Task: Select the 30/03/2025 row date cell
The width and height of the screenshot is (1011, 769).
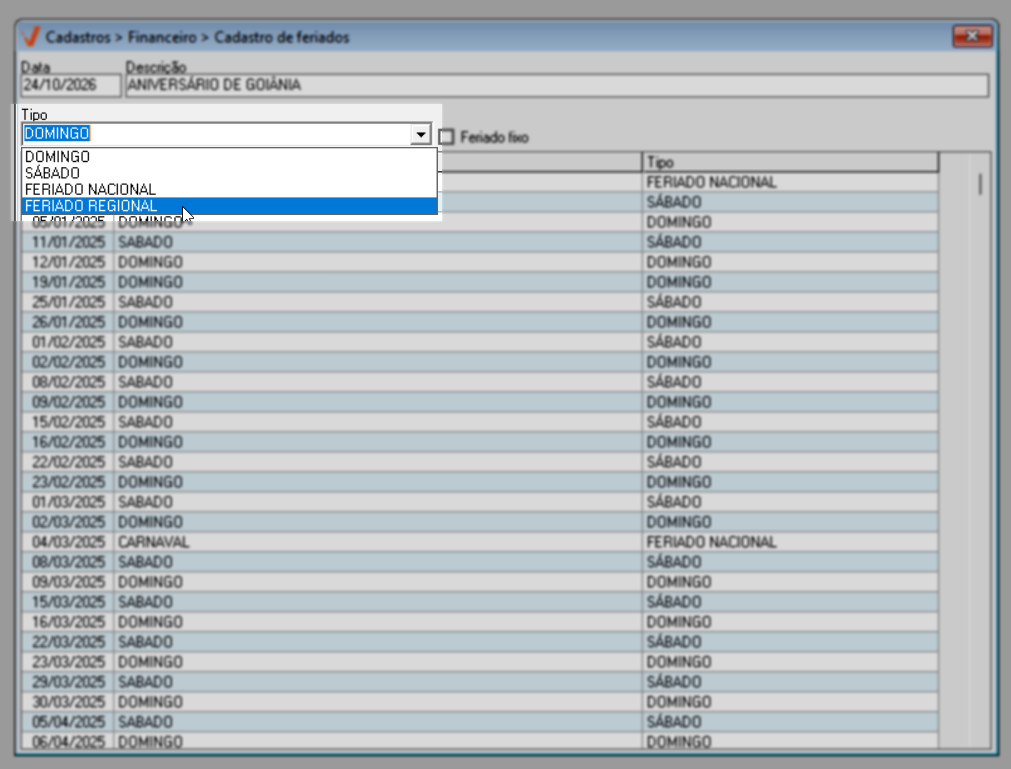Action: coord(68,702)
